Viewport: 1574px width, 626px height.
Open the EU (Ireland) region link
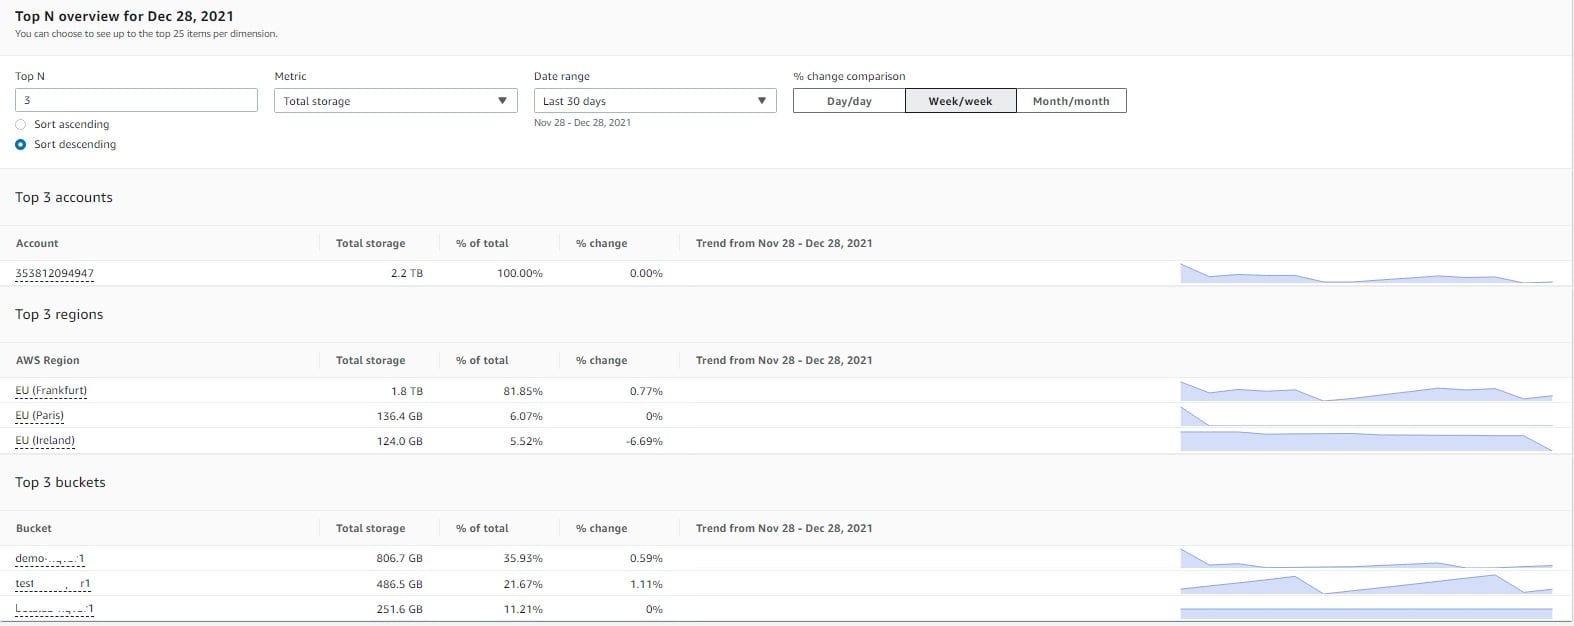pyautogui.click(x=45, y=441)
